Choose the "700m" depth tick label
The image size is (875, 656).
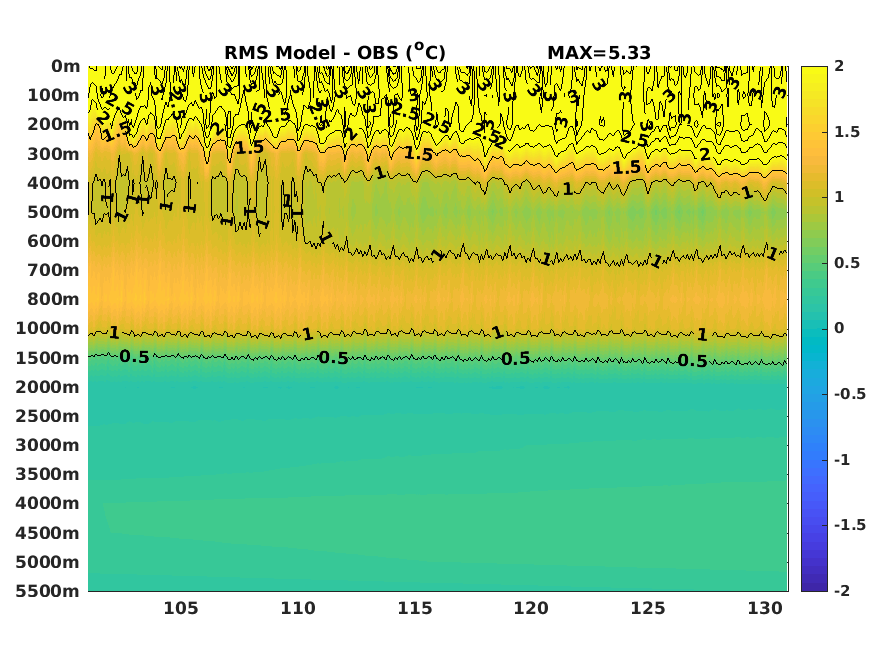point(54,270)
